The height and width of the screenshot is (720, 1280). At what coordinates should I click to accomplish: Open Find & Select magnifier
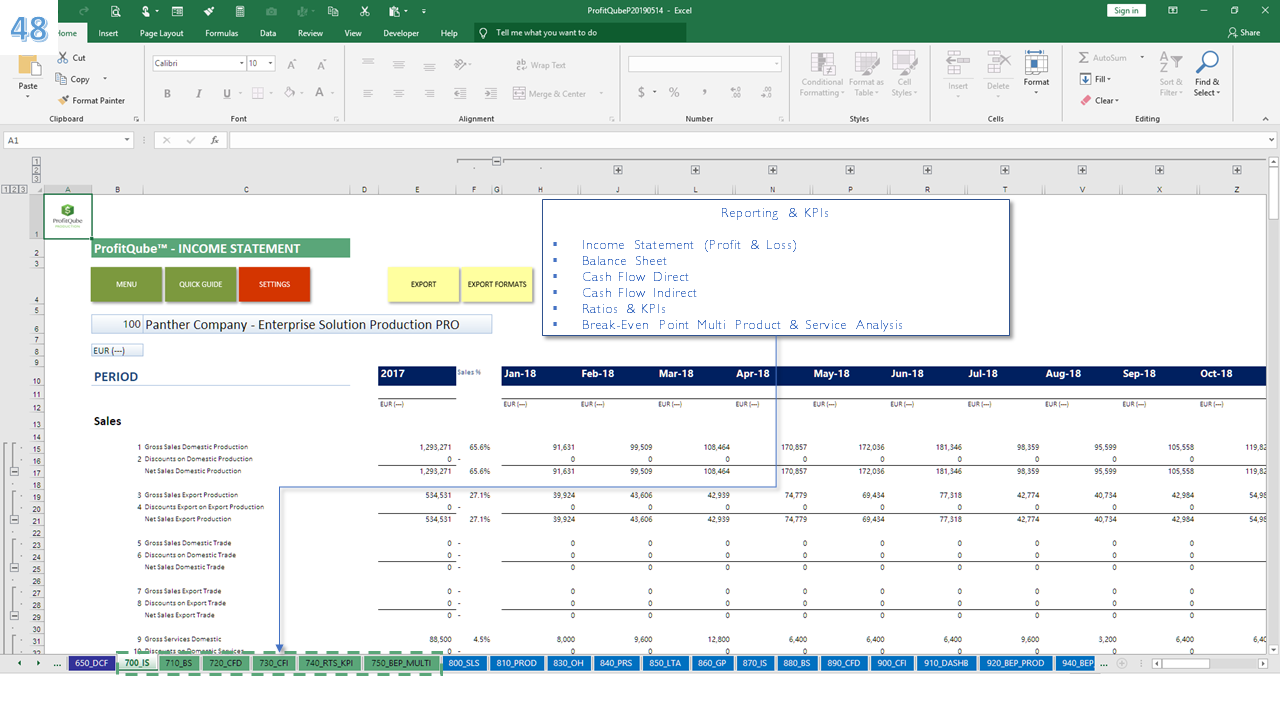click(x=1207, y=75)
